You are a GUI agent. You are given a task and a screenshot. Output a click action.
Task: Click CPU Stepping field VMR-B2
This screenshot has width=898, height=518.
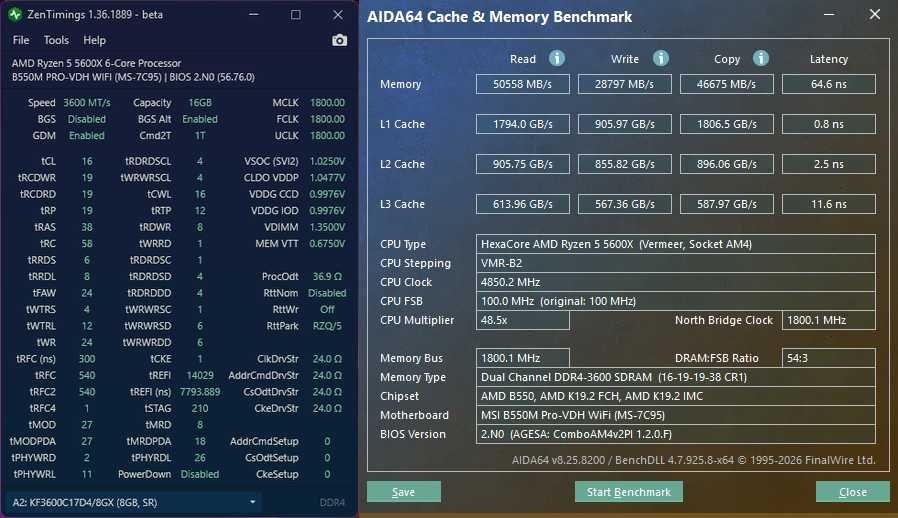[x=676, y=263]
